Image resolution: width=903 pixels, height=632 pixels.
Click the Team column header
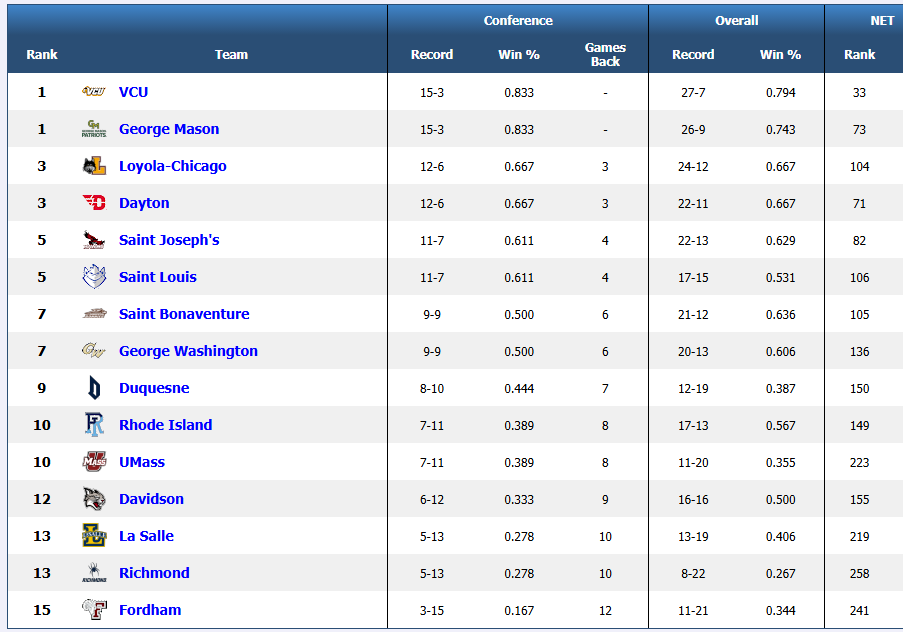(x=231, y=55)
